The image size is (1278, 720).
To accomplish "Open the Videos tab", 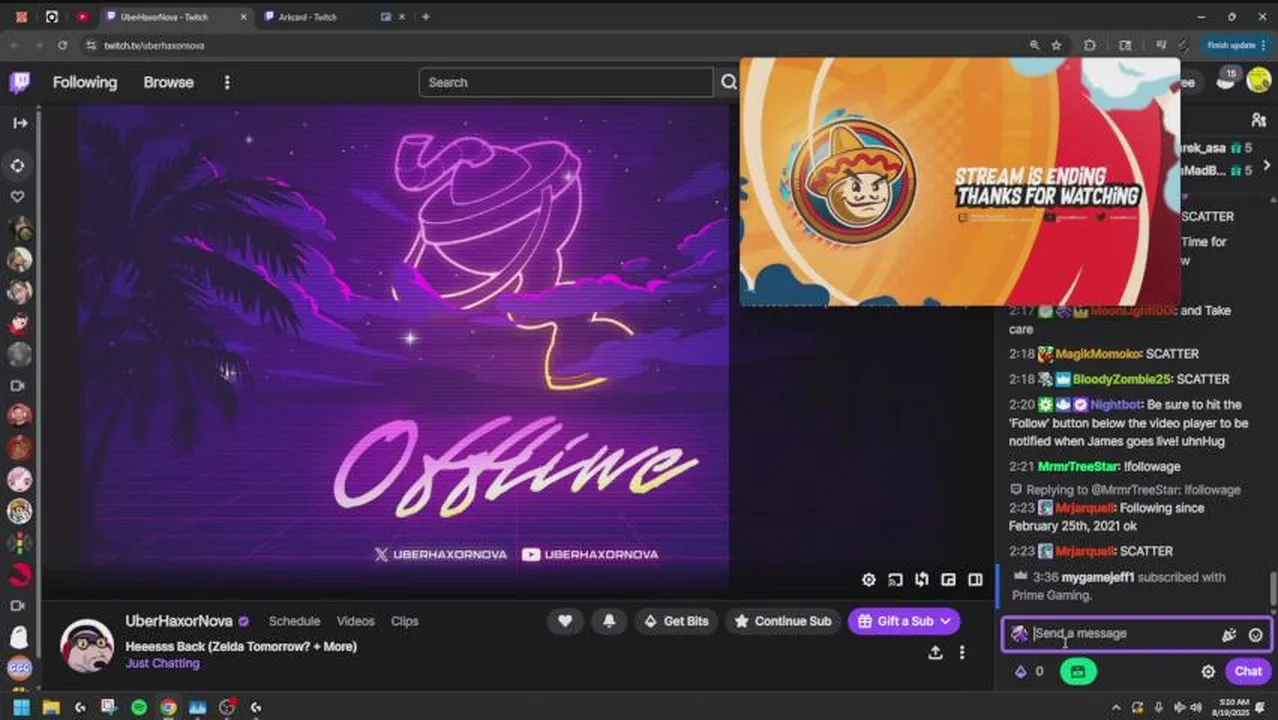I will coord(355,621).
